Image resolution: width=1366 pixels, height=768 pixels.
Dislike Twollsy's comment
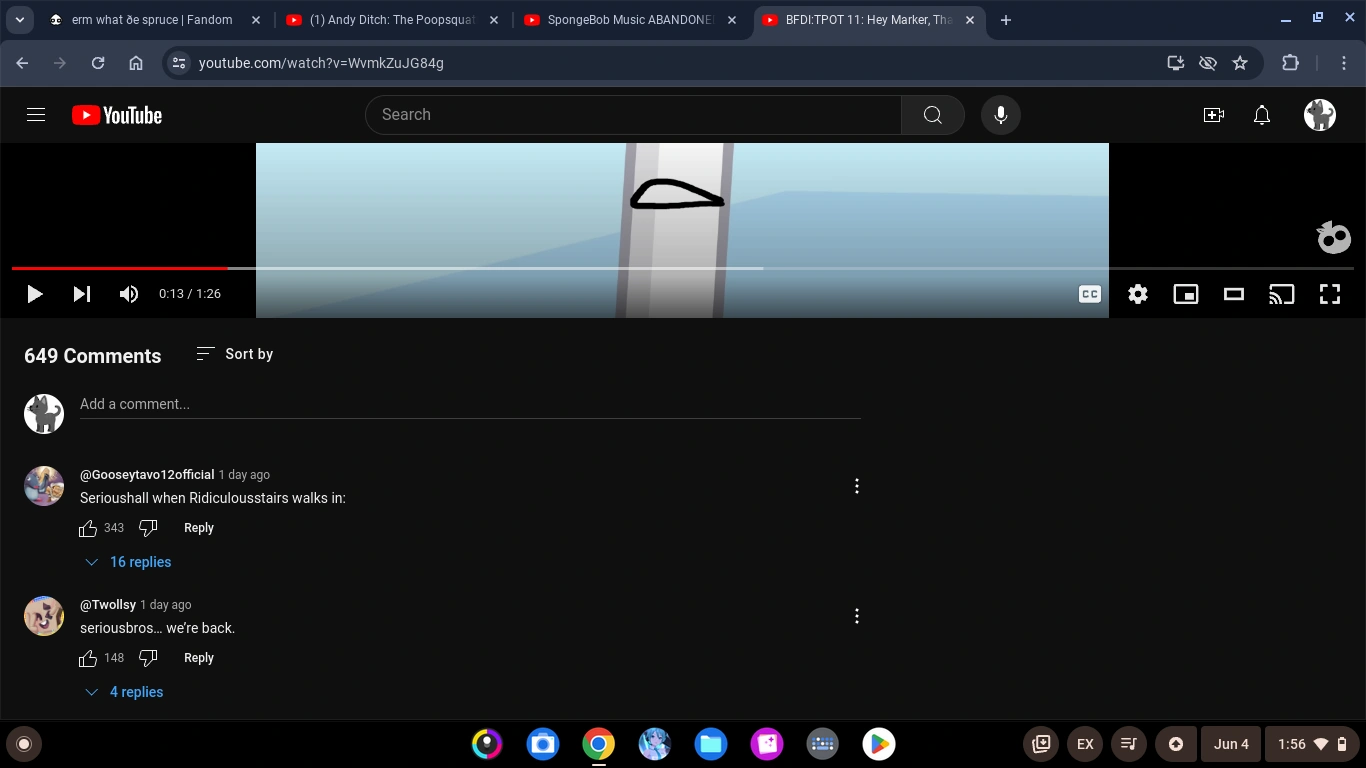(148, 658)
